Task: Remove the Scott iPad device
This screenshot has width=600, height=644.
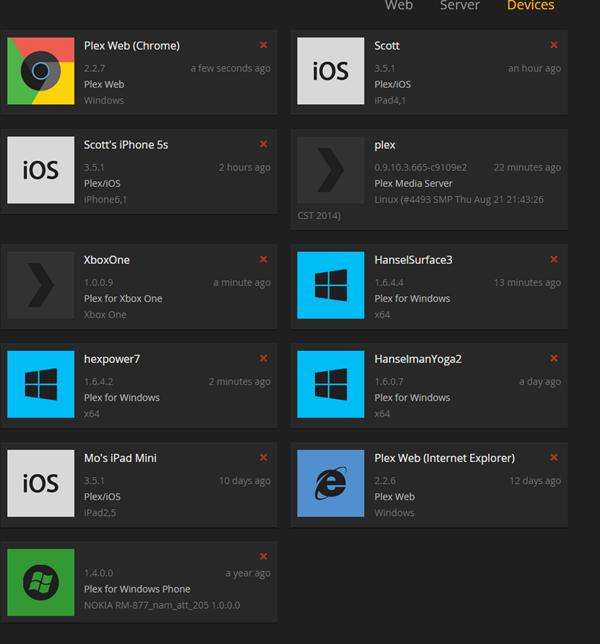Action: (554, 45)
